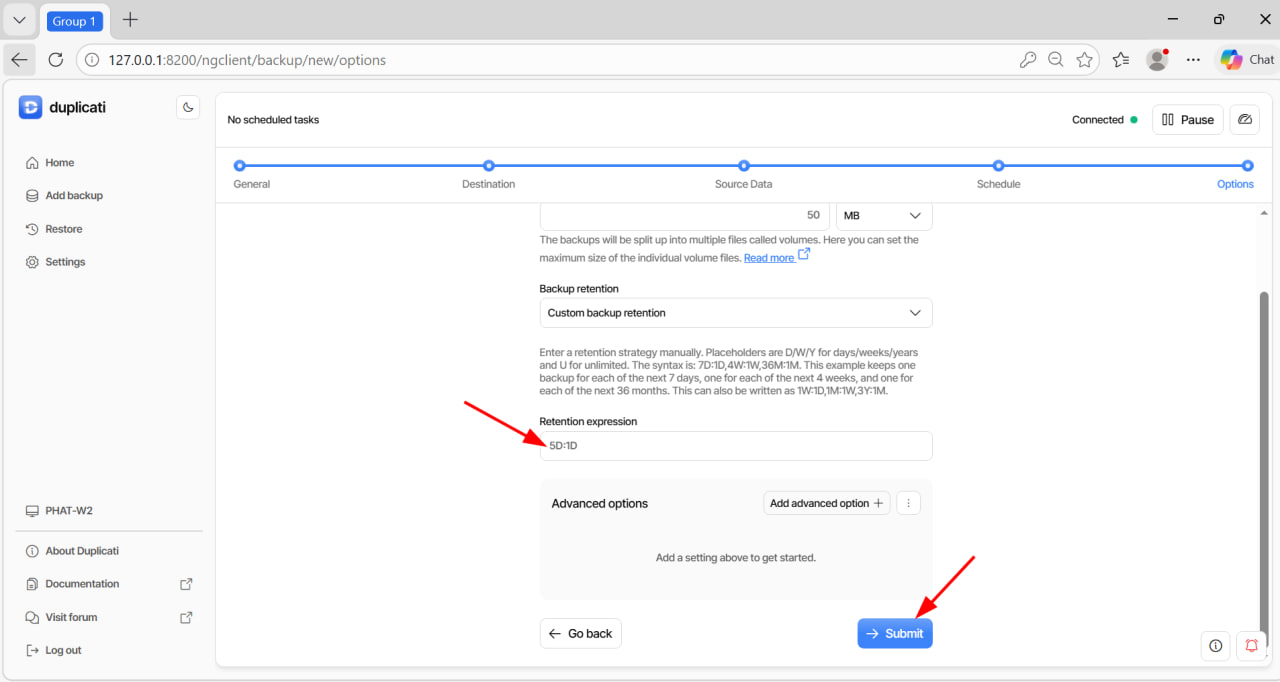Screen dimensions: 1280x682
Task: Toggle dark mode moon icon
Action: (x=188, y=108)
